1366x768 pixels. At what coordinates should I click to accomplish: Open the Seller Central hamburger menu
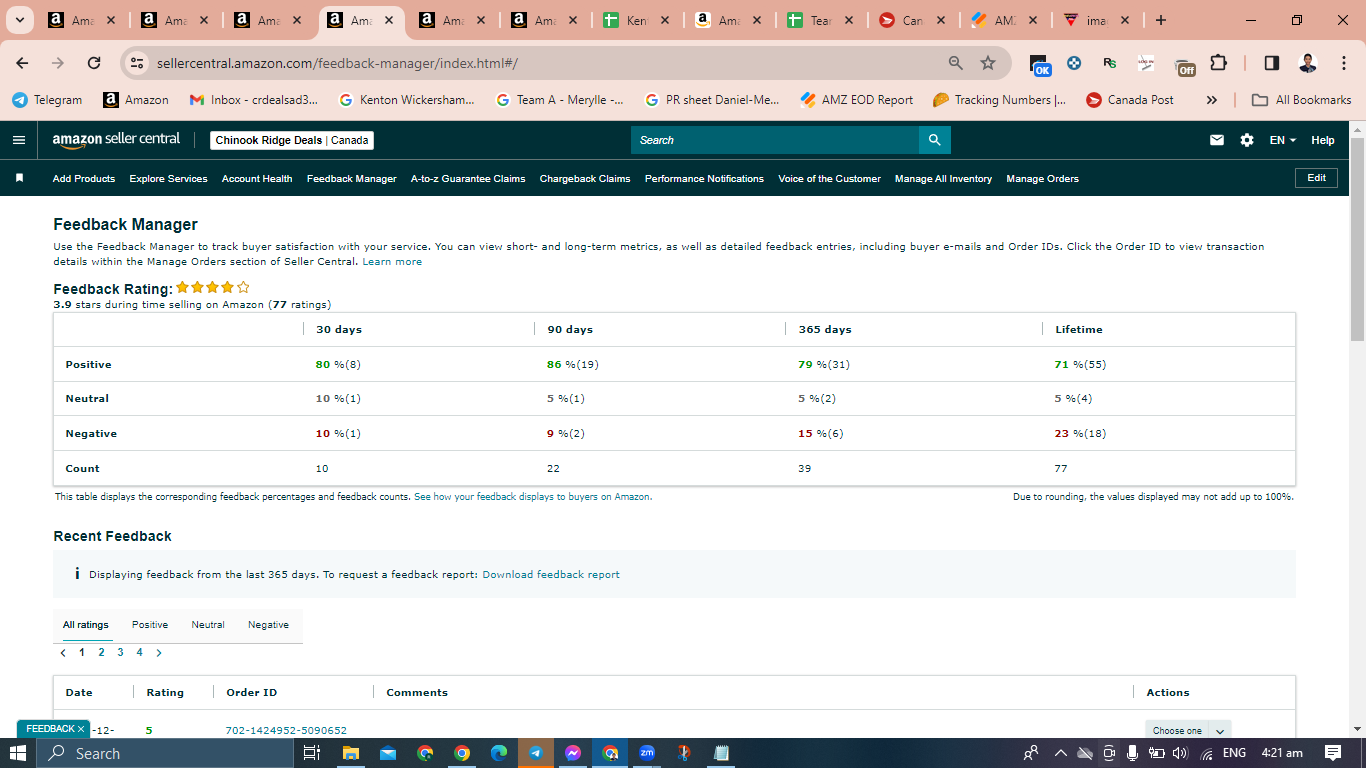(19, 140)
